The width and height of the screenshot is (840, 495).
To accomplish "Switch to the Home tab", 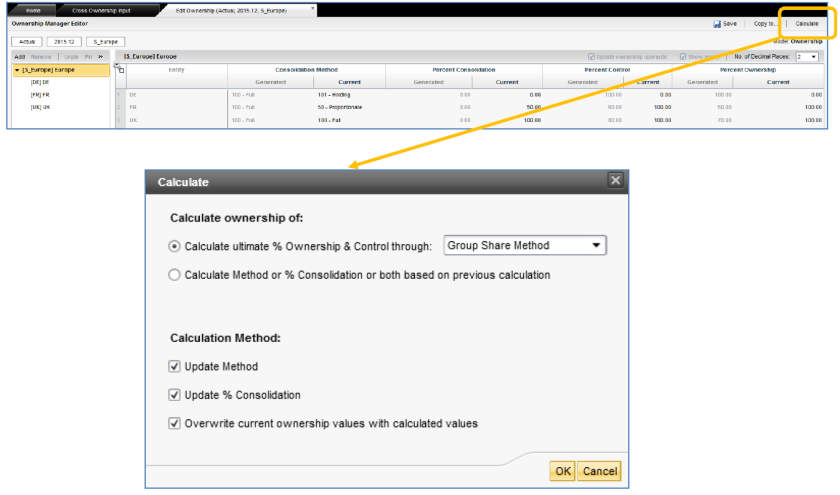I will [x=33, y=9].
